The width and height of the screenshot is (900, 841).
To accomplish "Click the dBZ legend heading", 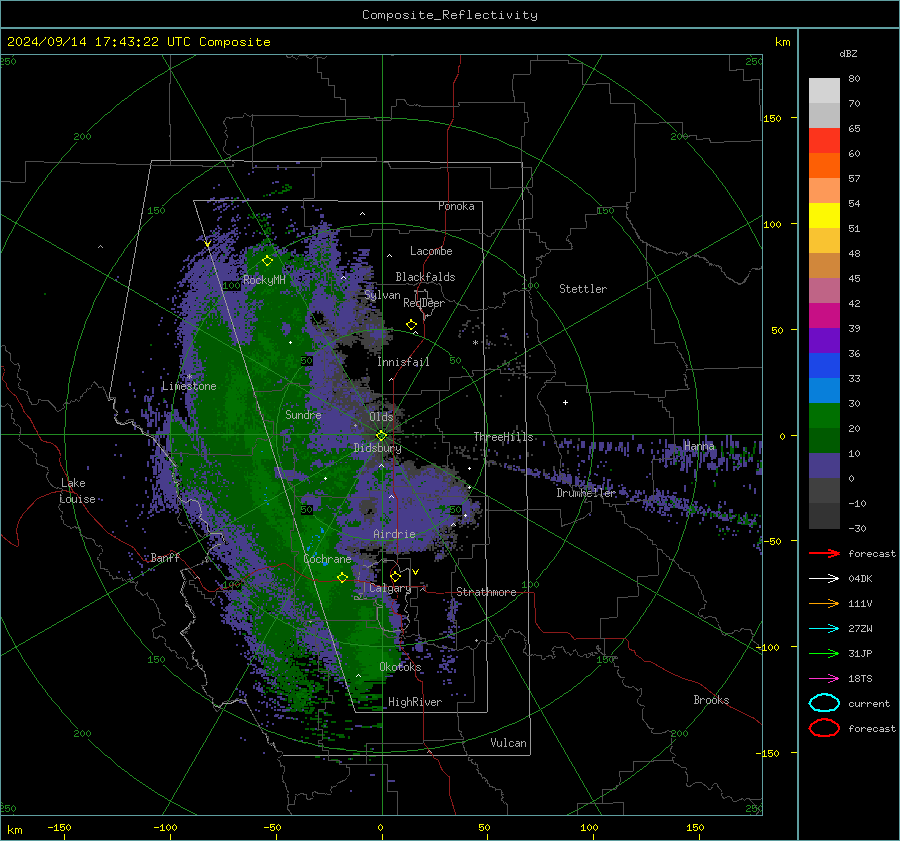I will 848,53.
